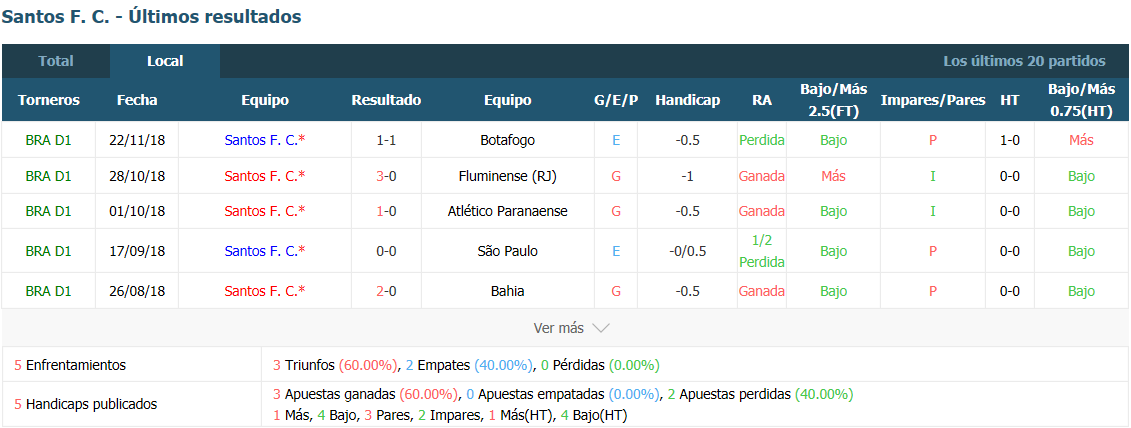
Task: Open Santos F. C. link dated 22/11/18
Action: (265, 140)
